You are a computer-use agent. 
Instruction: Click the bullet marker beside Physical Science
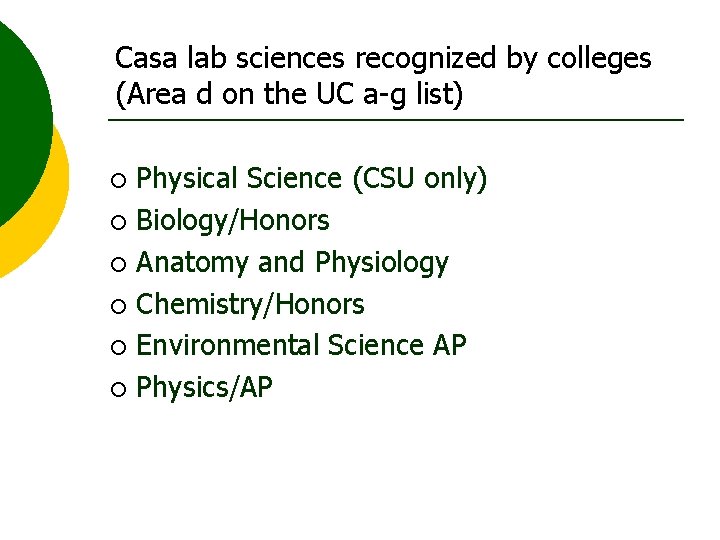click(x=119, y=181)
